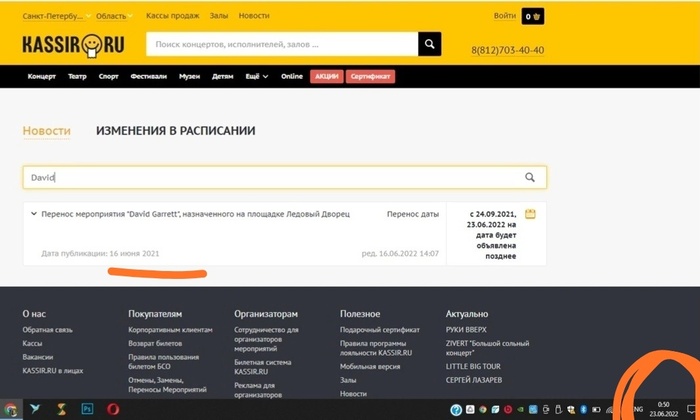This screenshot has height=420, width=700.
Task: Open Корпоративным клиентам footer link
Action: pyautogui.click(x=170, y=330)
